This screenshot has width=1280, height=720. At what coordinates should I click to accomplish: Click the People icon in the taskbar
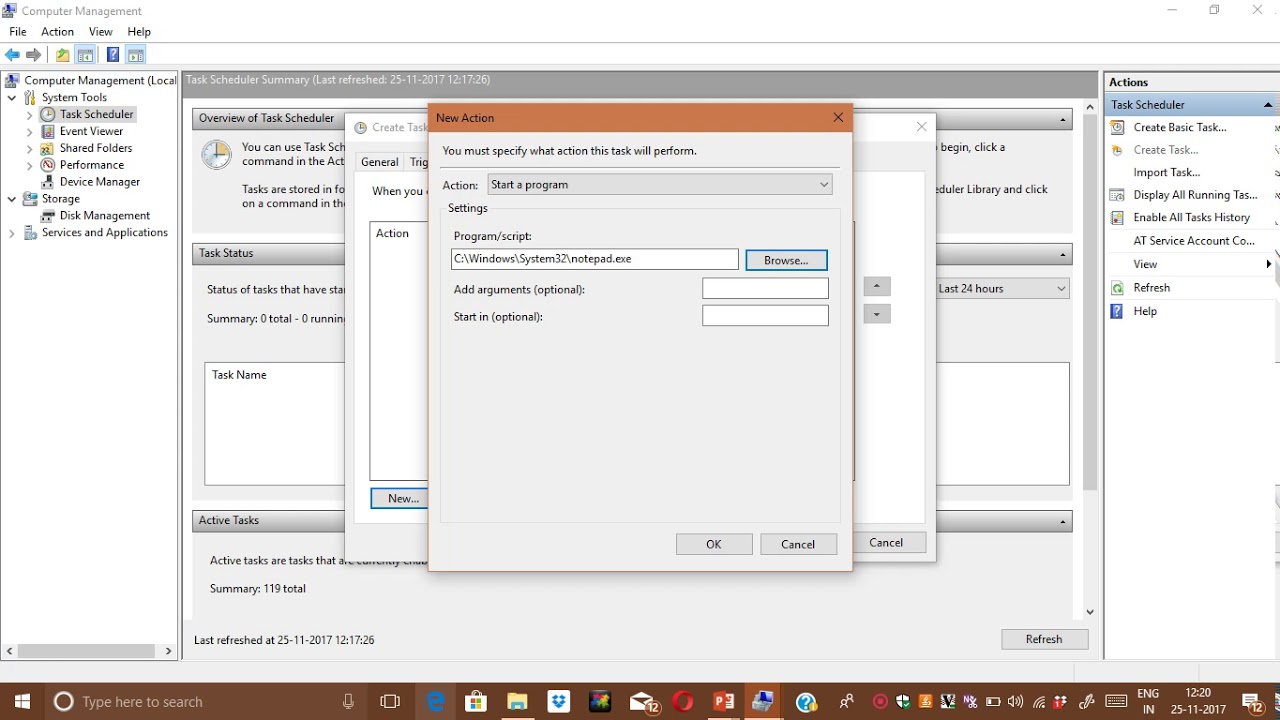(x=846, y=702)
